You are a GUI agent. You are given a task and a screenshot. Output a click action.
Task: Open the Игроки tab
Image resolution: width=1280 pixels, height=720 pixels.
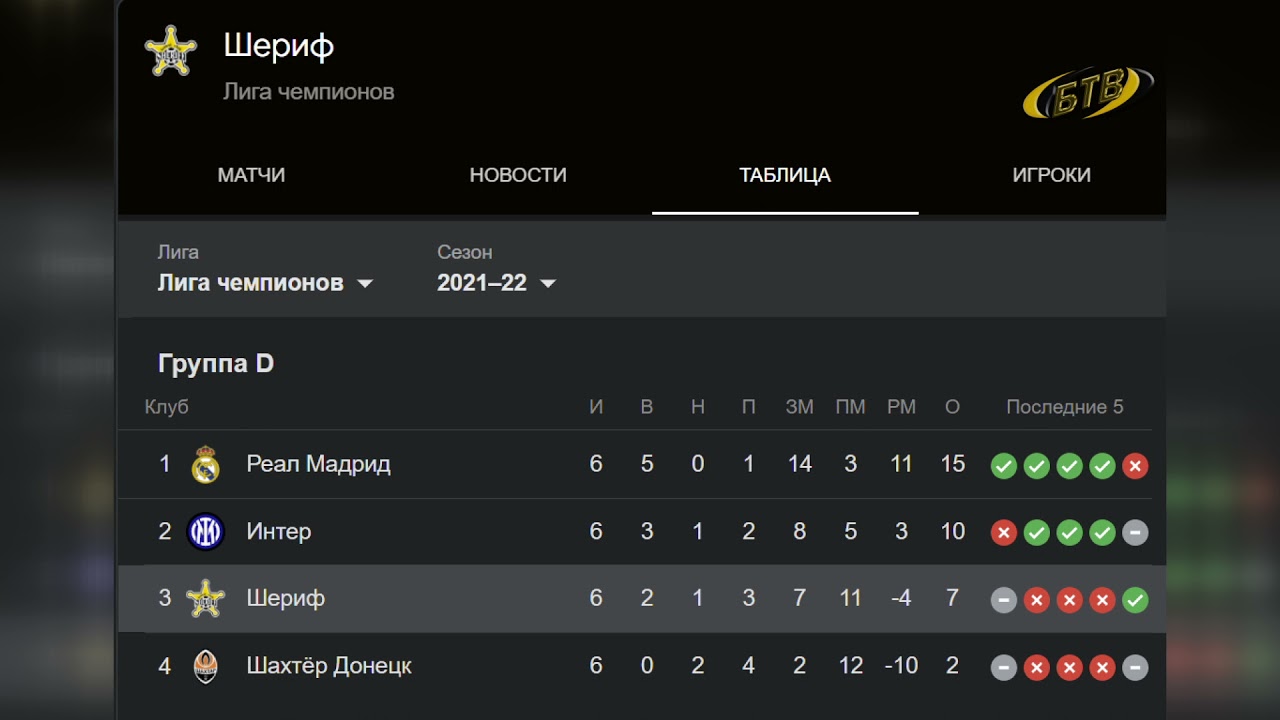1051,175
